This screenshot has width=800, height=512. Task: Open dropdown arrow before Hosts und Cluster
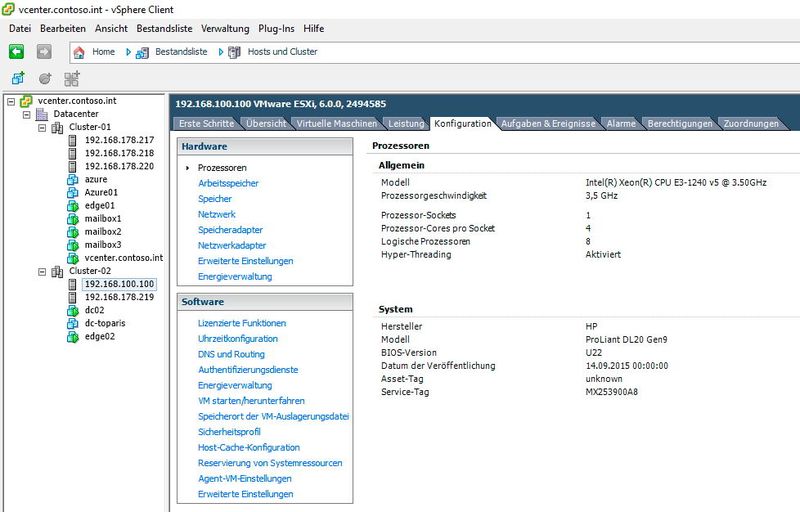[x=220, y=52]
